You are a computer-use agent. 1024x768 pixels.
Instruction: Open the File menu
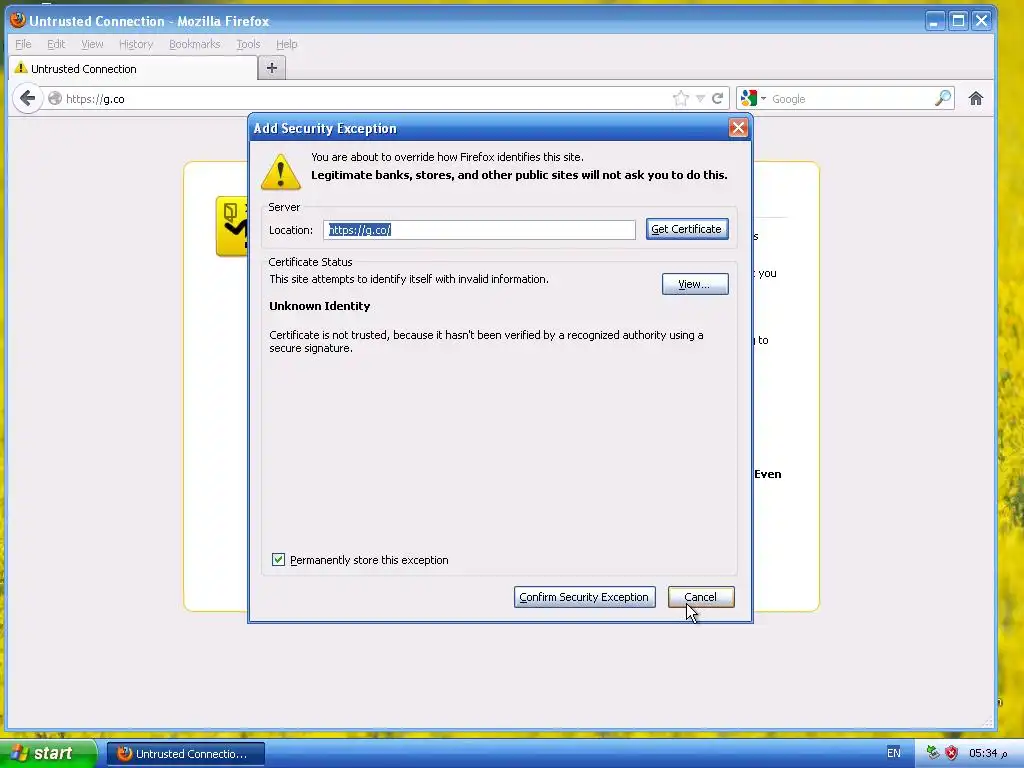(x=24, y=44)
